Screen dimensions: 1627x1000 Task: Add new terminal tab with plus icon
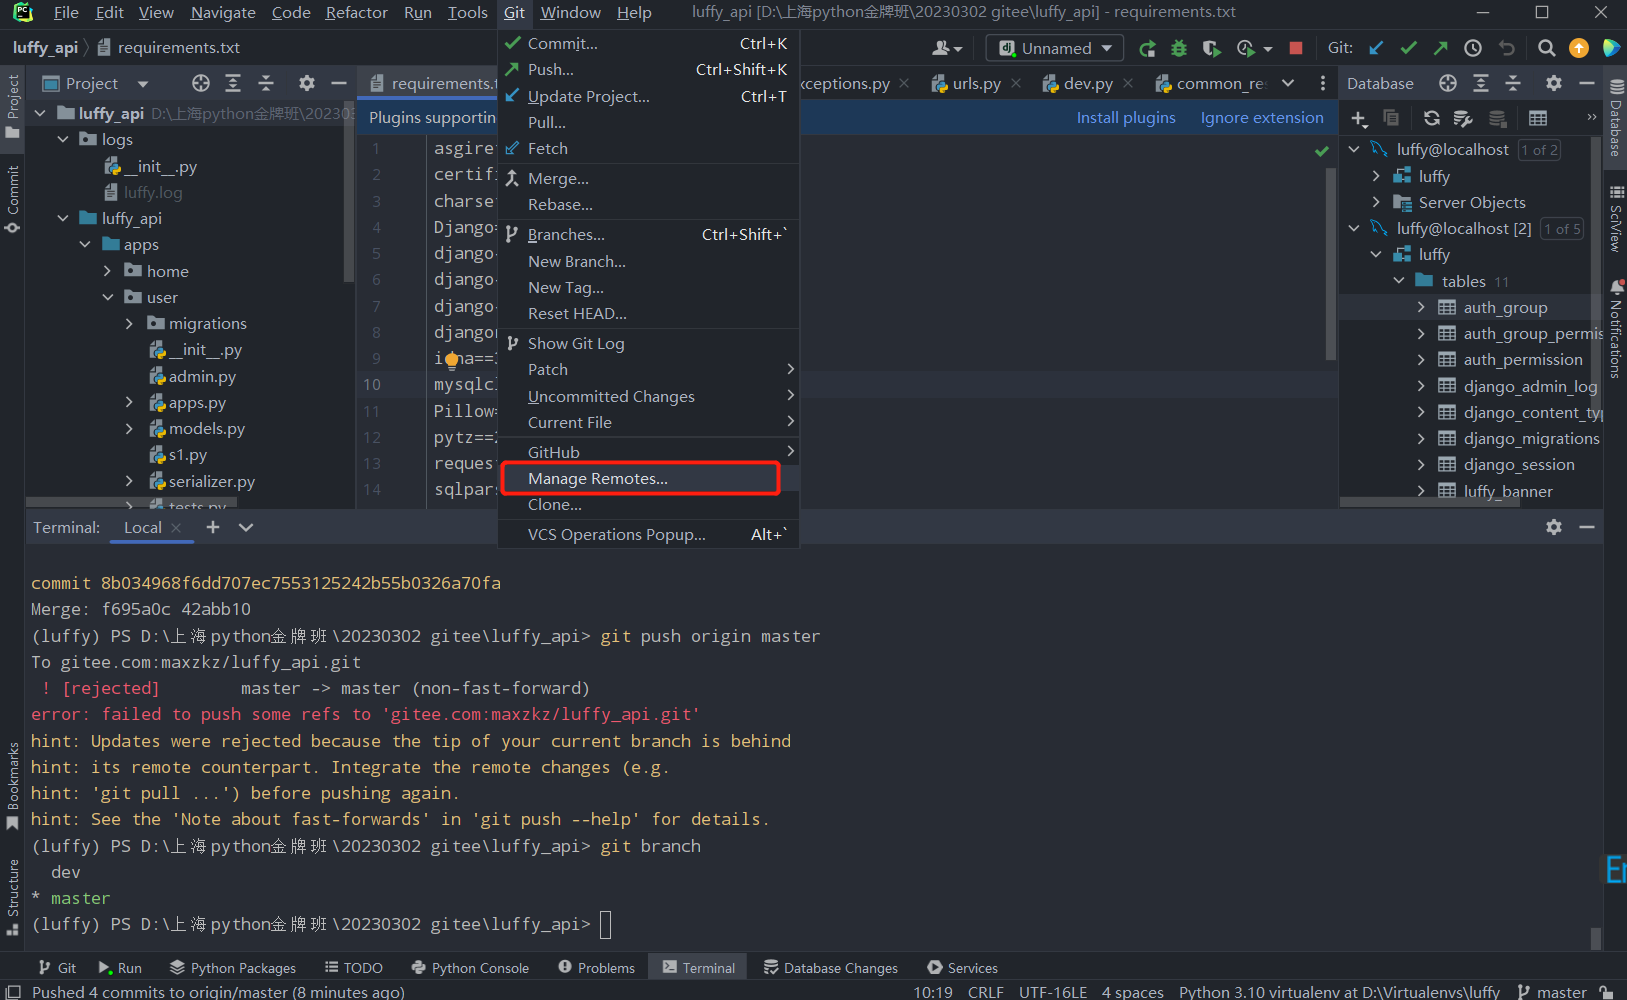pyautogui.click(x=213, y=527)
